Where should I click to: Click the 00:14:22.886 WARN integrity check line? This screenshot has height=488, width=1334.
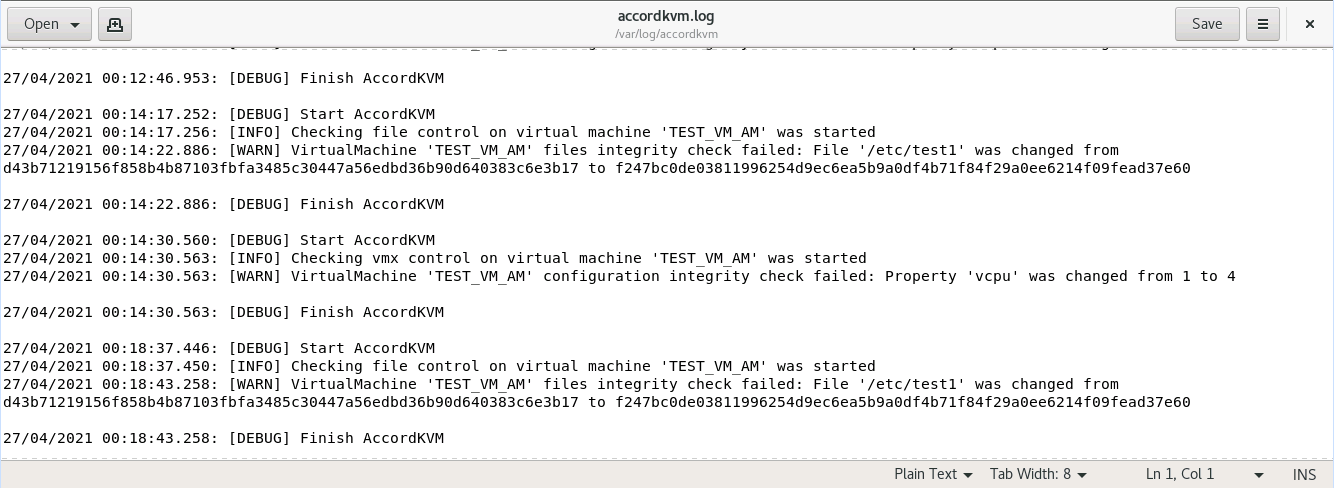tap(560, 150)
